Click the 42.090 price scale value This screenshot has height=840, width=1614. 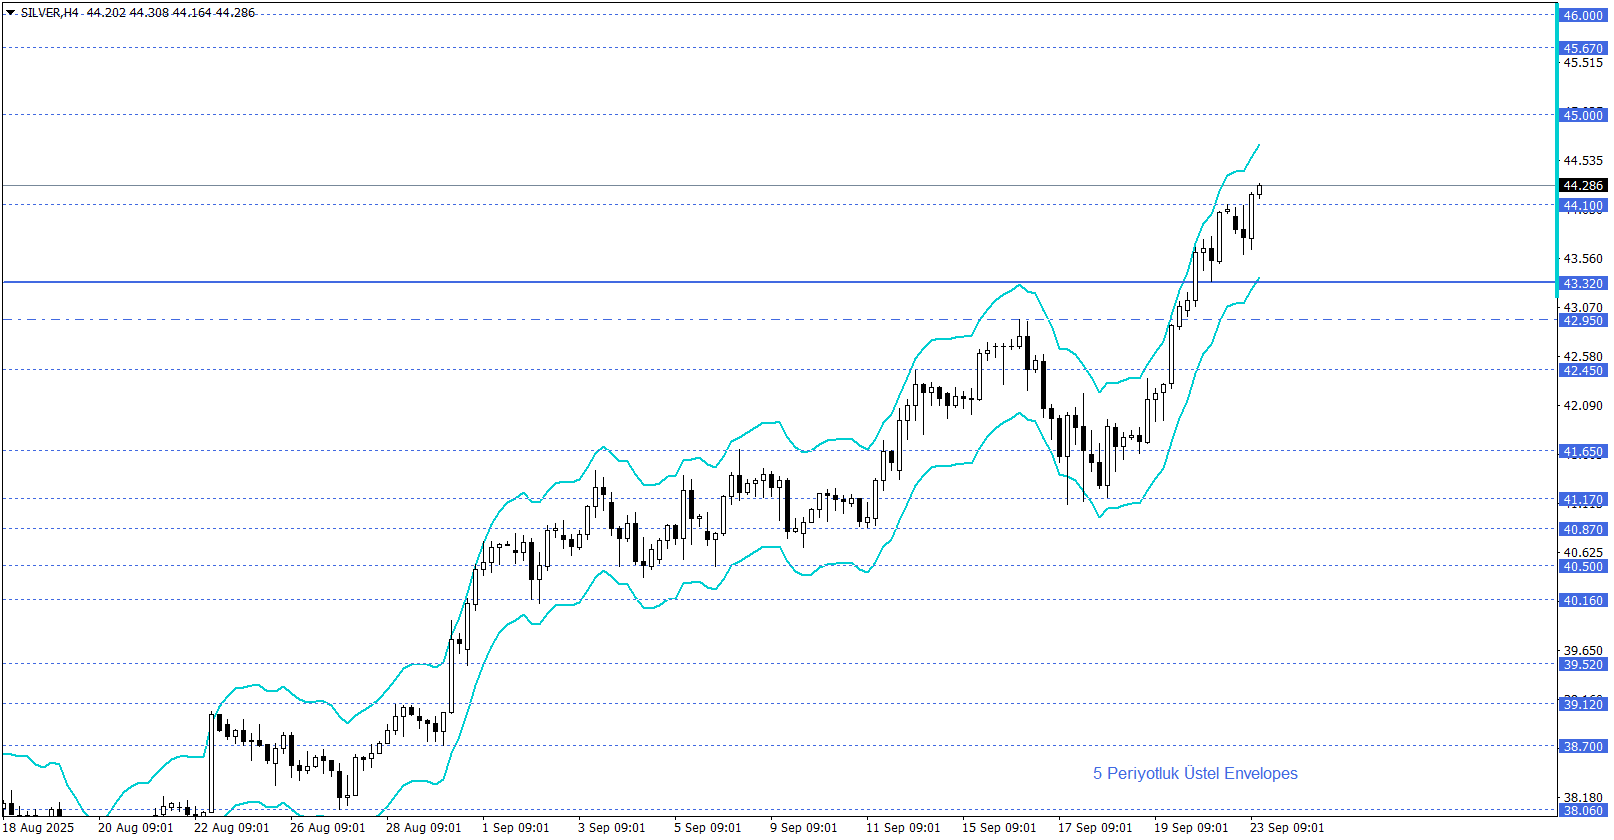[1583, 405]
